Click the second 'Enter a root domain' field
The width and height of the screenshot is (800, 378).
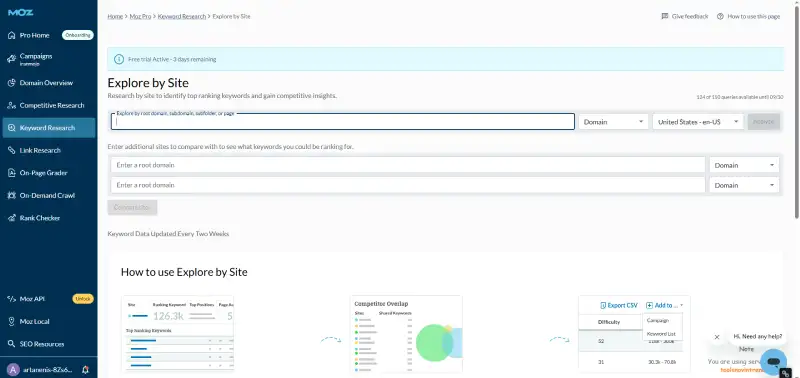click(x=408, y=185)
